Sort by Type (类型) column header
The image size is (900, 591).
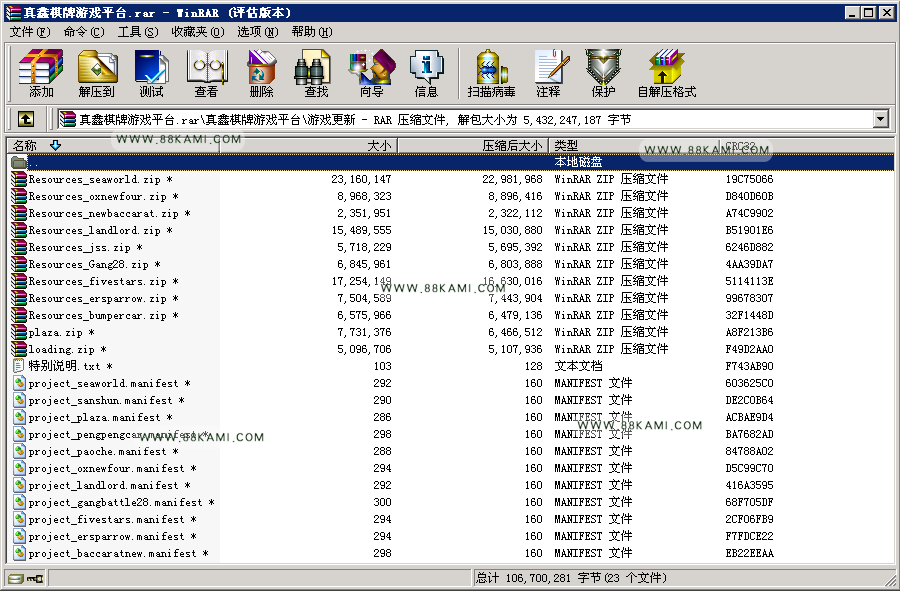tap(635, 146)
